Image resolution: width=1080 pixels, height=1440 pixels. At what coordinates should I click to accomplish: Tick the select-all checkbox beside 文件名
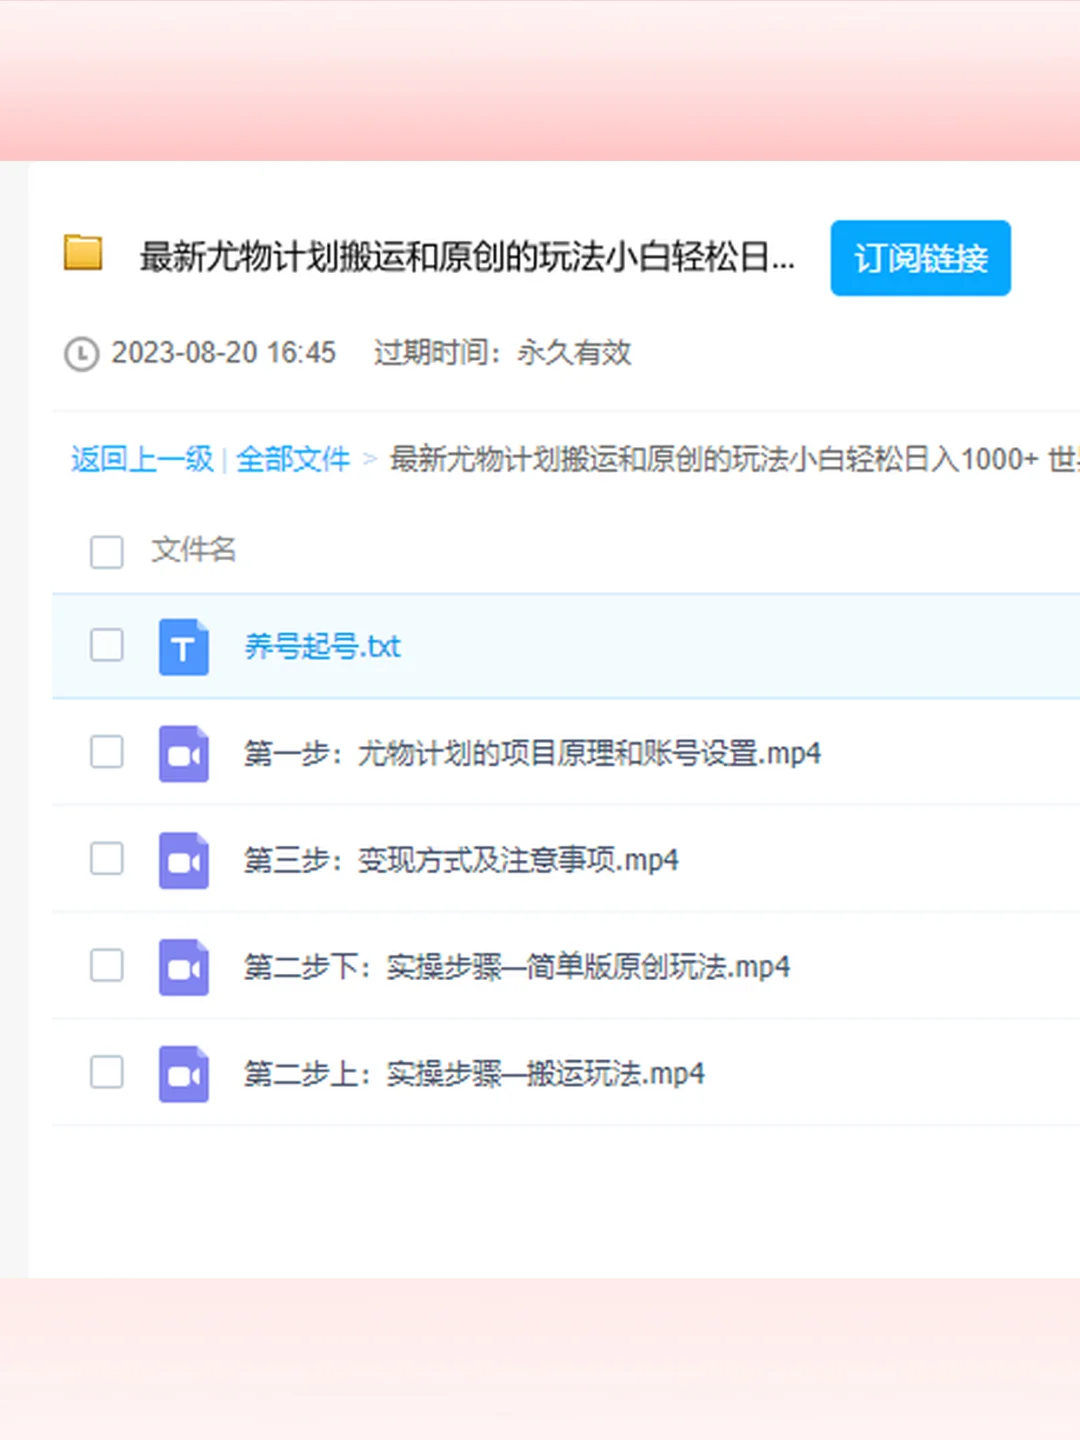[107, 552]
